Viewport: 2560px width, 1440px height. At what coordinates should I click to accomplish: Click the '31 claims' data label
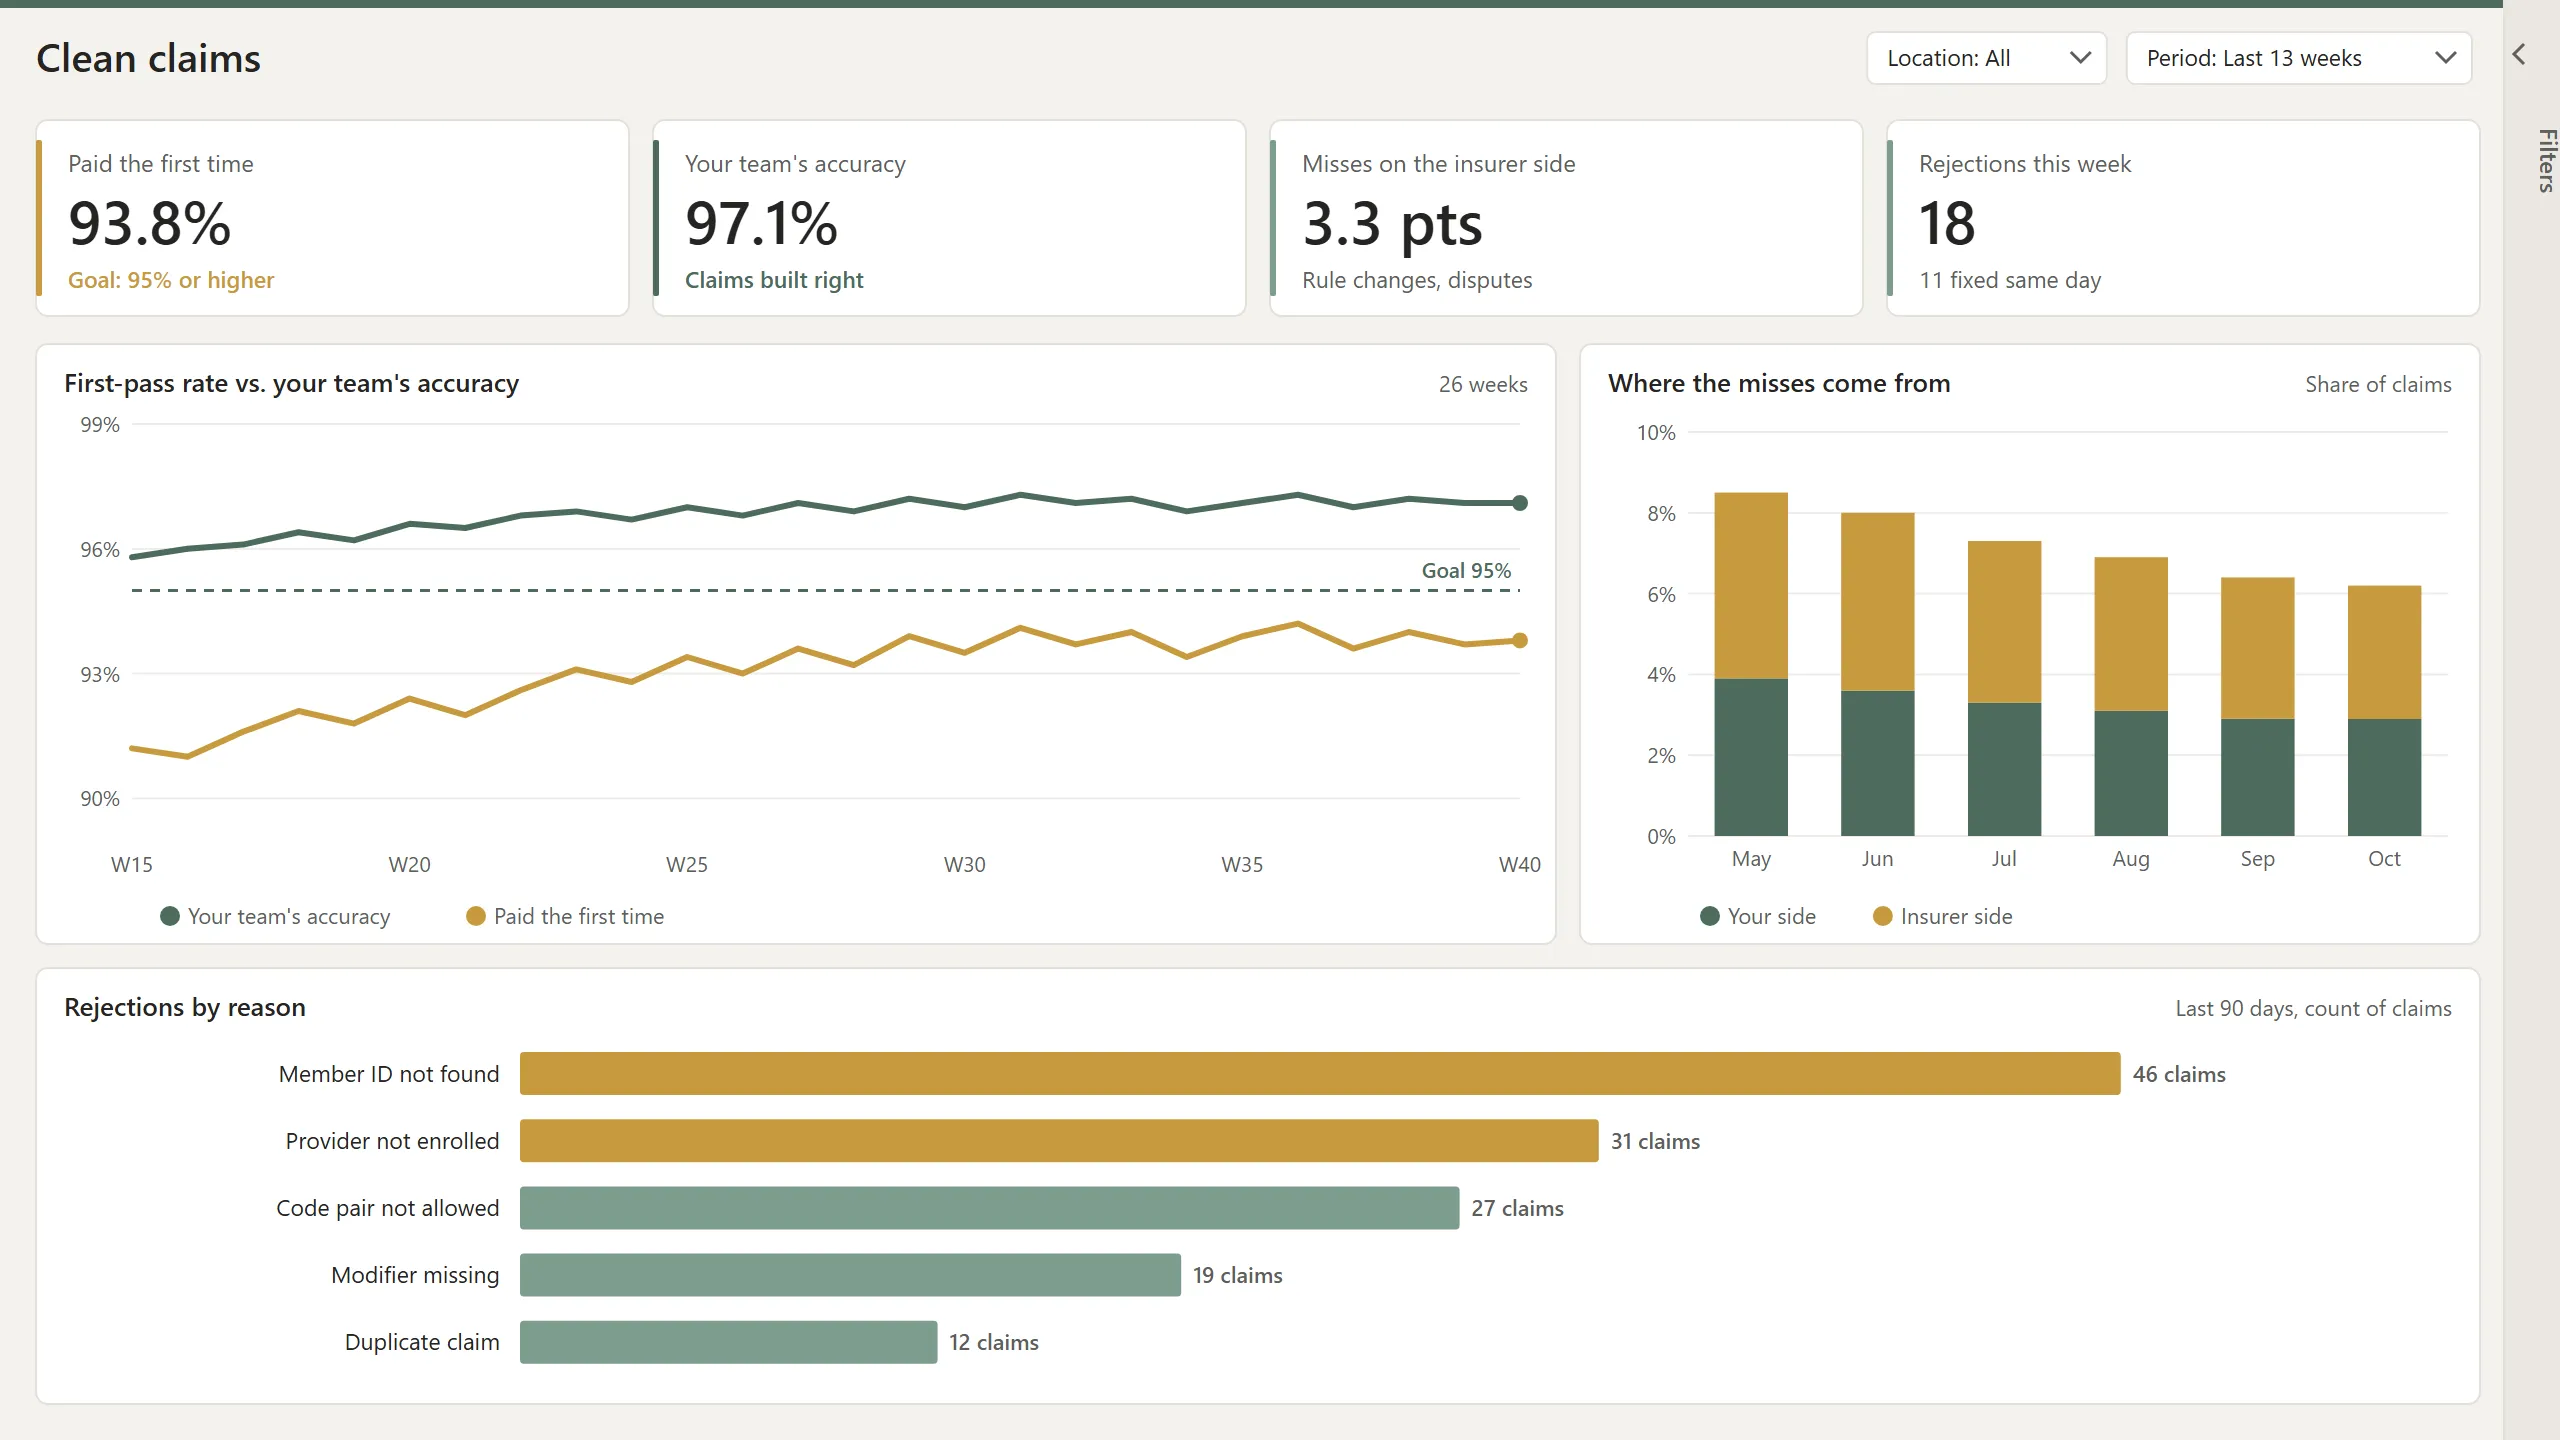click(1655, 1141)
